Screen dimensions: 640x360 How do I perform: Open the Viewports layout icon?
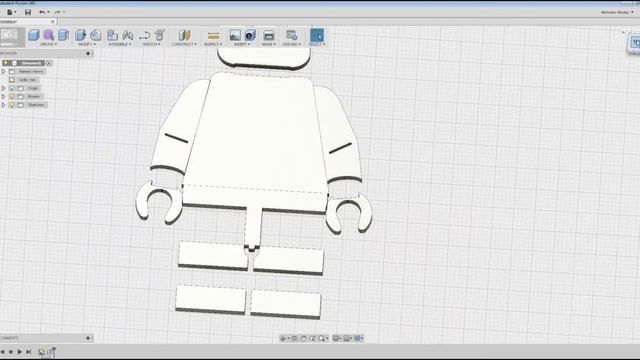pos(357,338)
